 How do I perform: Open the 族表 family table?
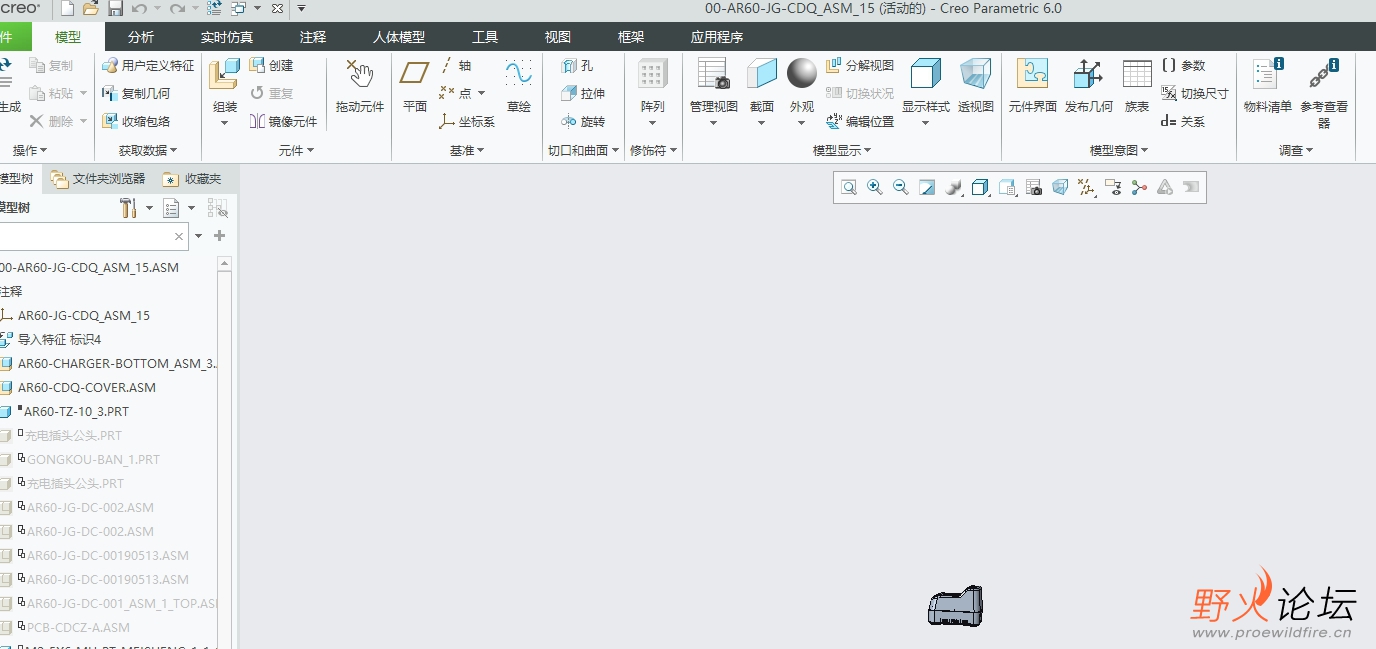point(1137,86)
